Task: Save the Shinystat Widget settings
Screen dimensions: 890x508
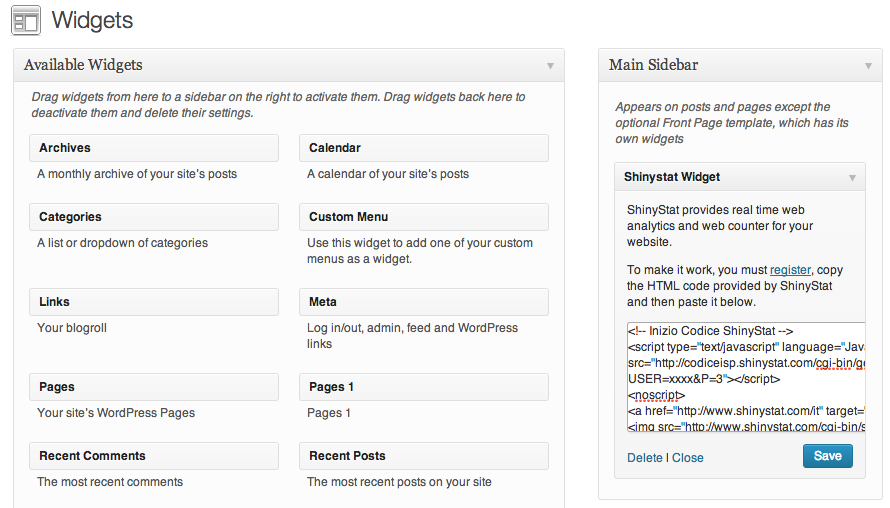Action: click(828, 456)
